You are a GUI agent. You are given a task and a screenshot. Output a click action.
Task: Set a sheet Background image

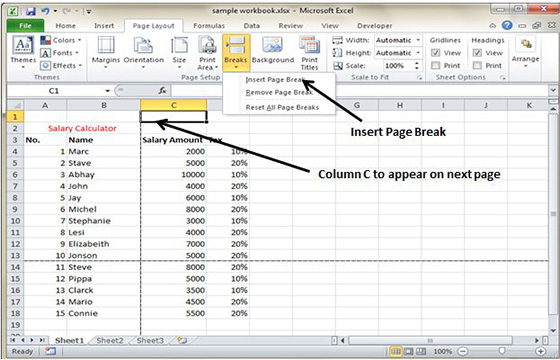tap(273, 51)
